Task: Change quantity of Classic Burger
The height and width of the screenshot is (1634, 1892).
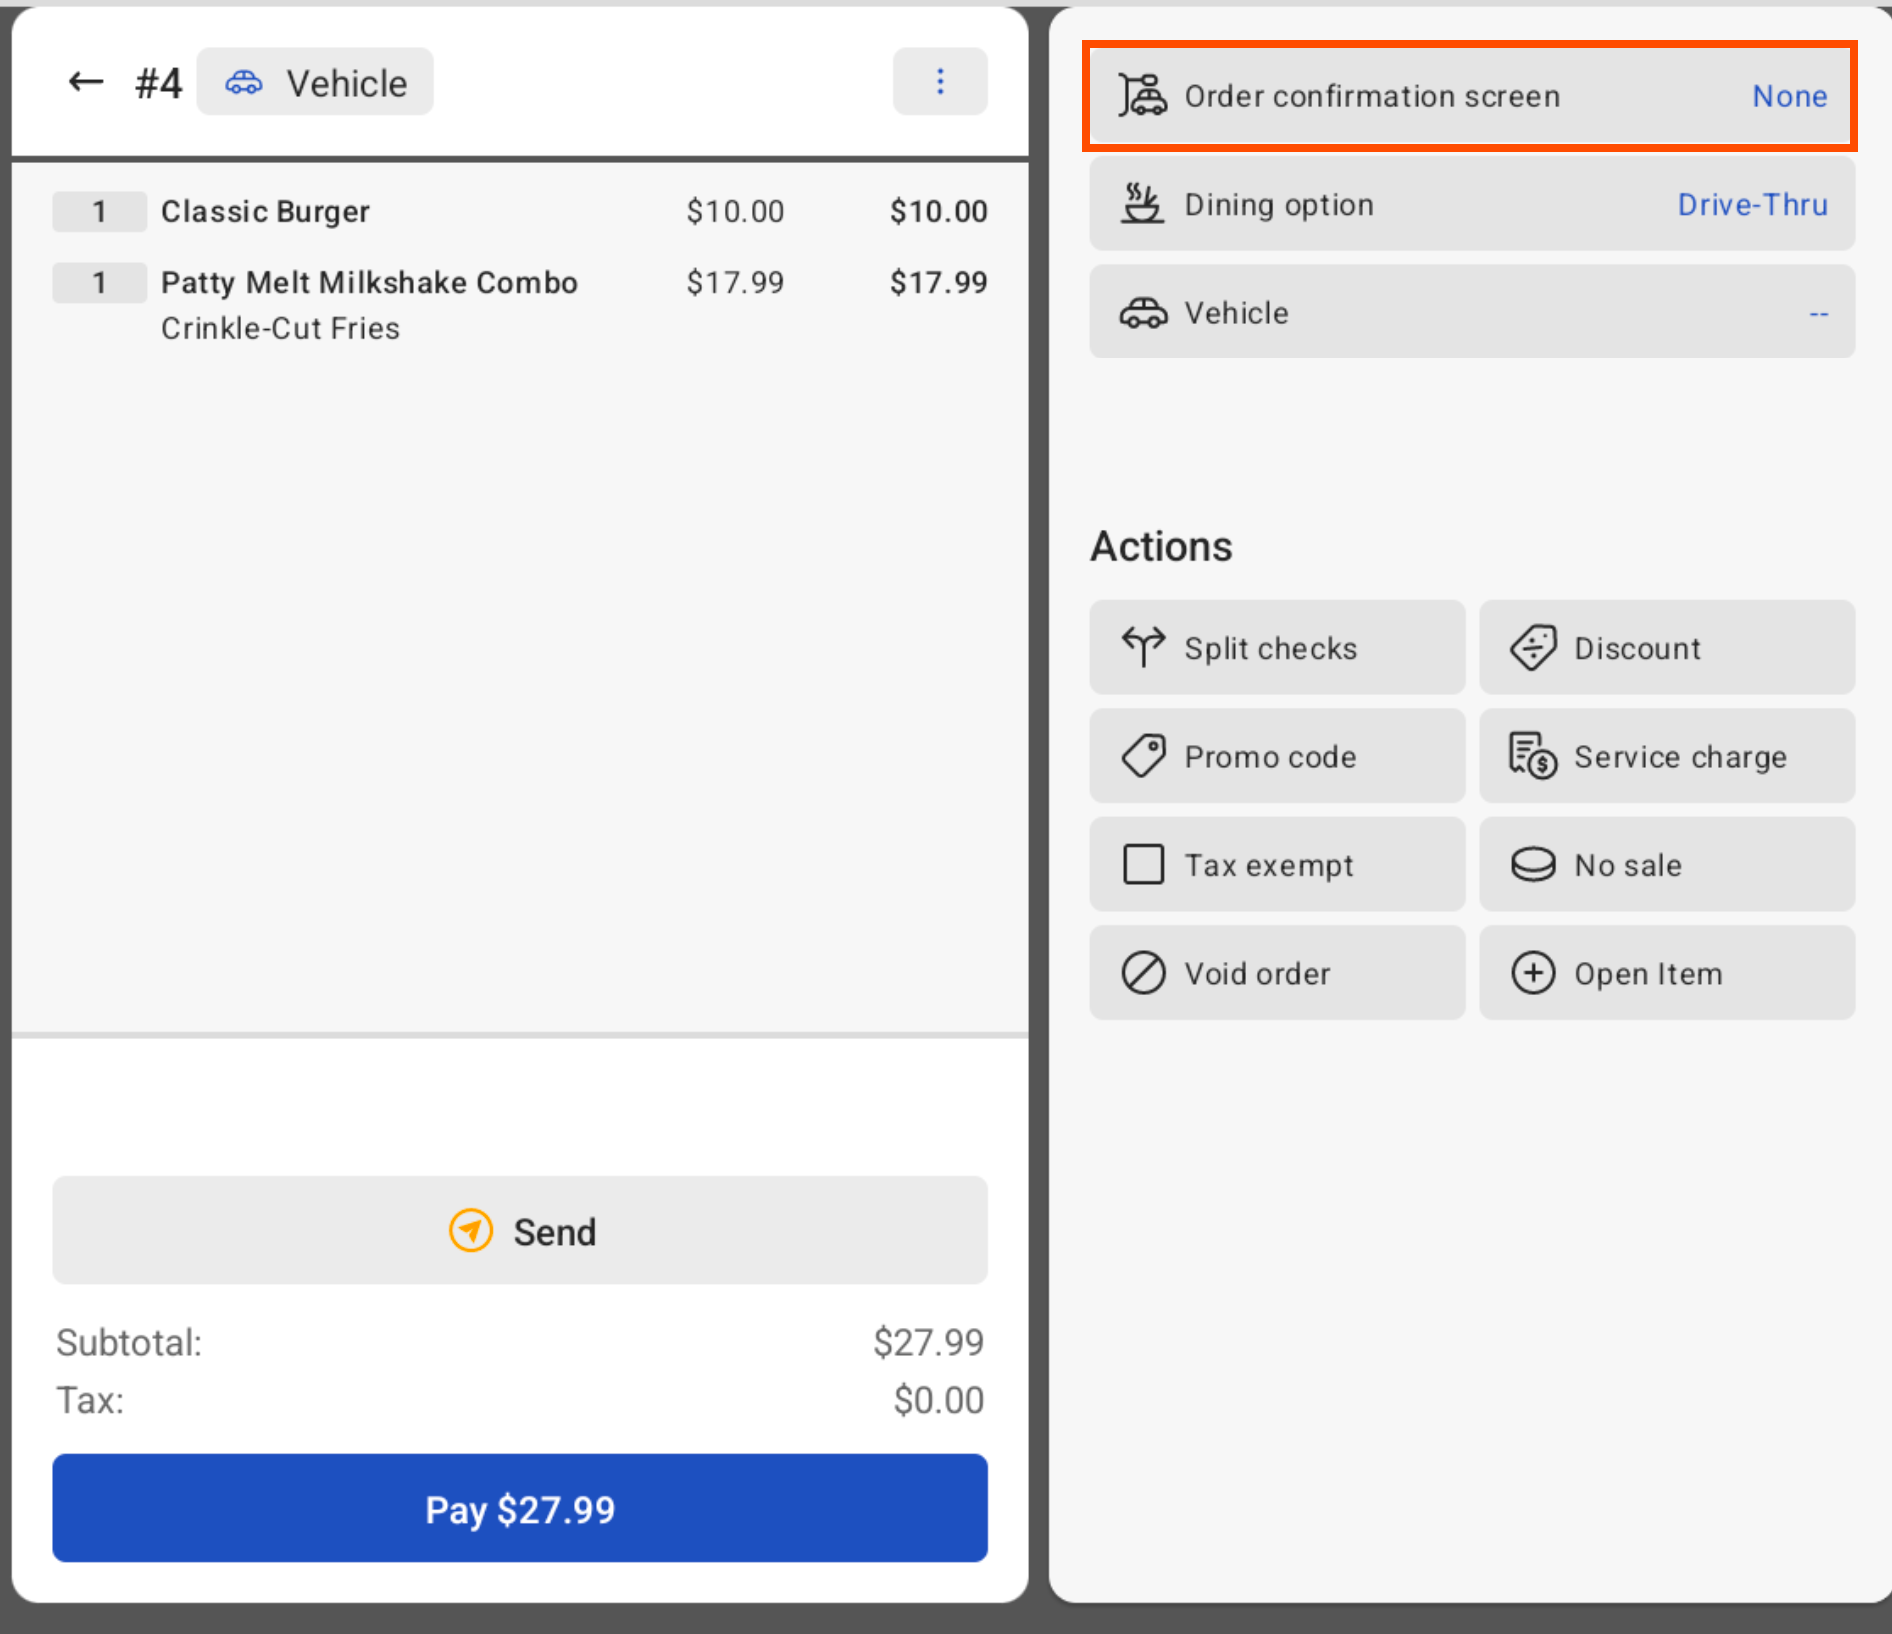Action: click(99, 211)
